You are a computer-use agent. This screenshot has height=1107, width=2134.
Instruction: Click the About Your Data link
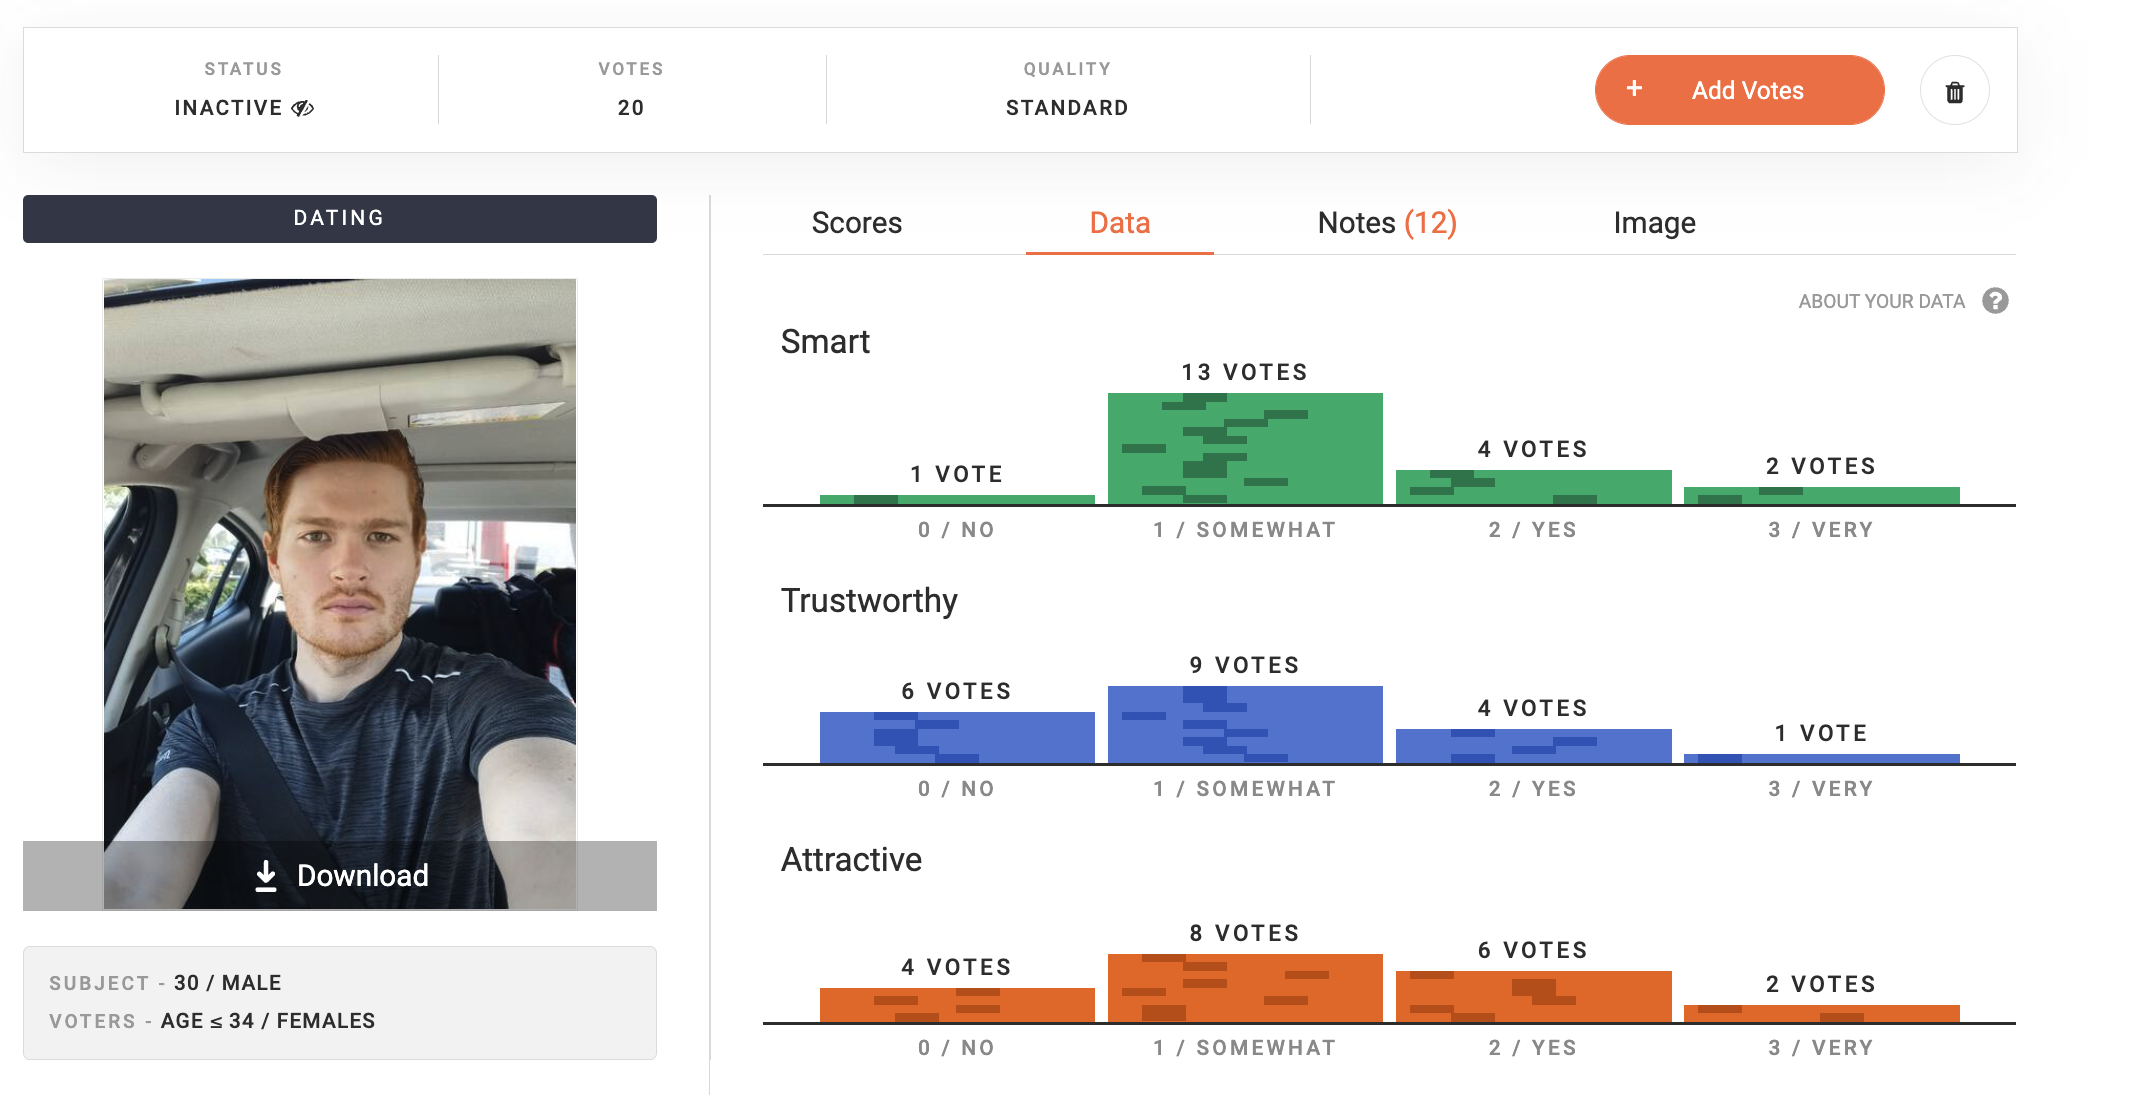point(1881,301)
